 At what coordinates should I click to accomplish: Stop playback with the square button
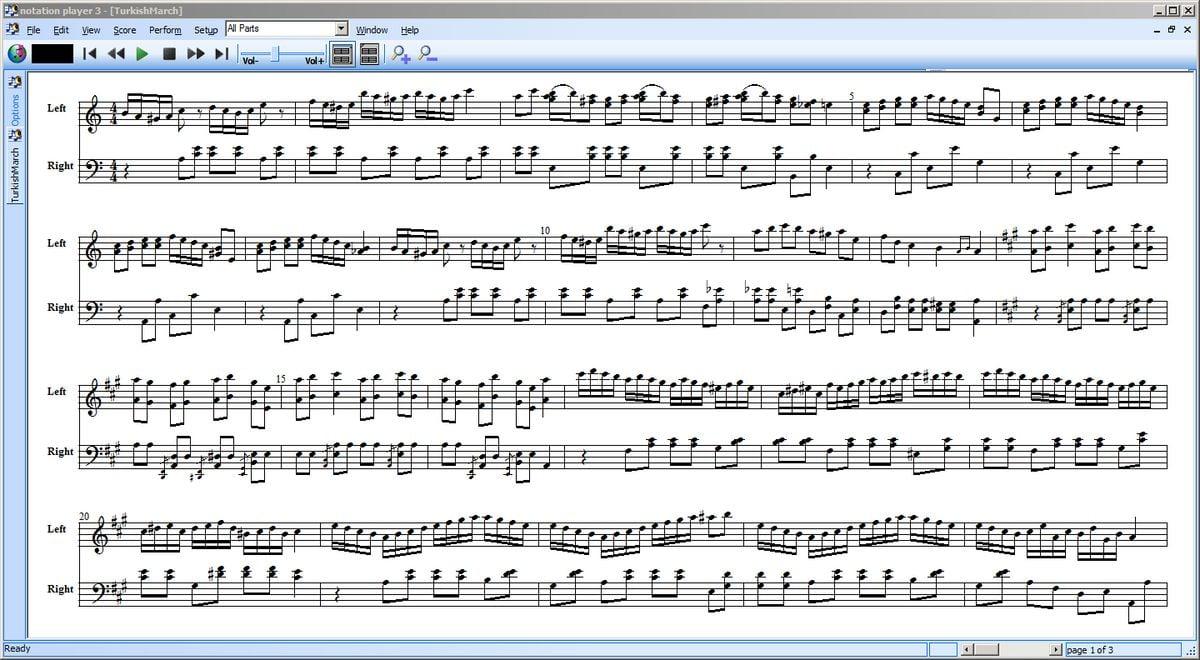[x=169, y=53]
